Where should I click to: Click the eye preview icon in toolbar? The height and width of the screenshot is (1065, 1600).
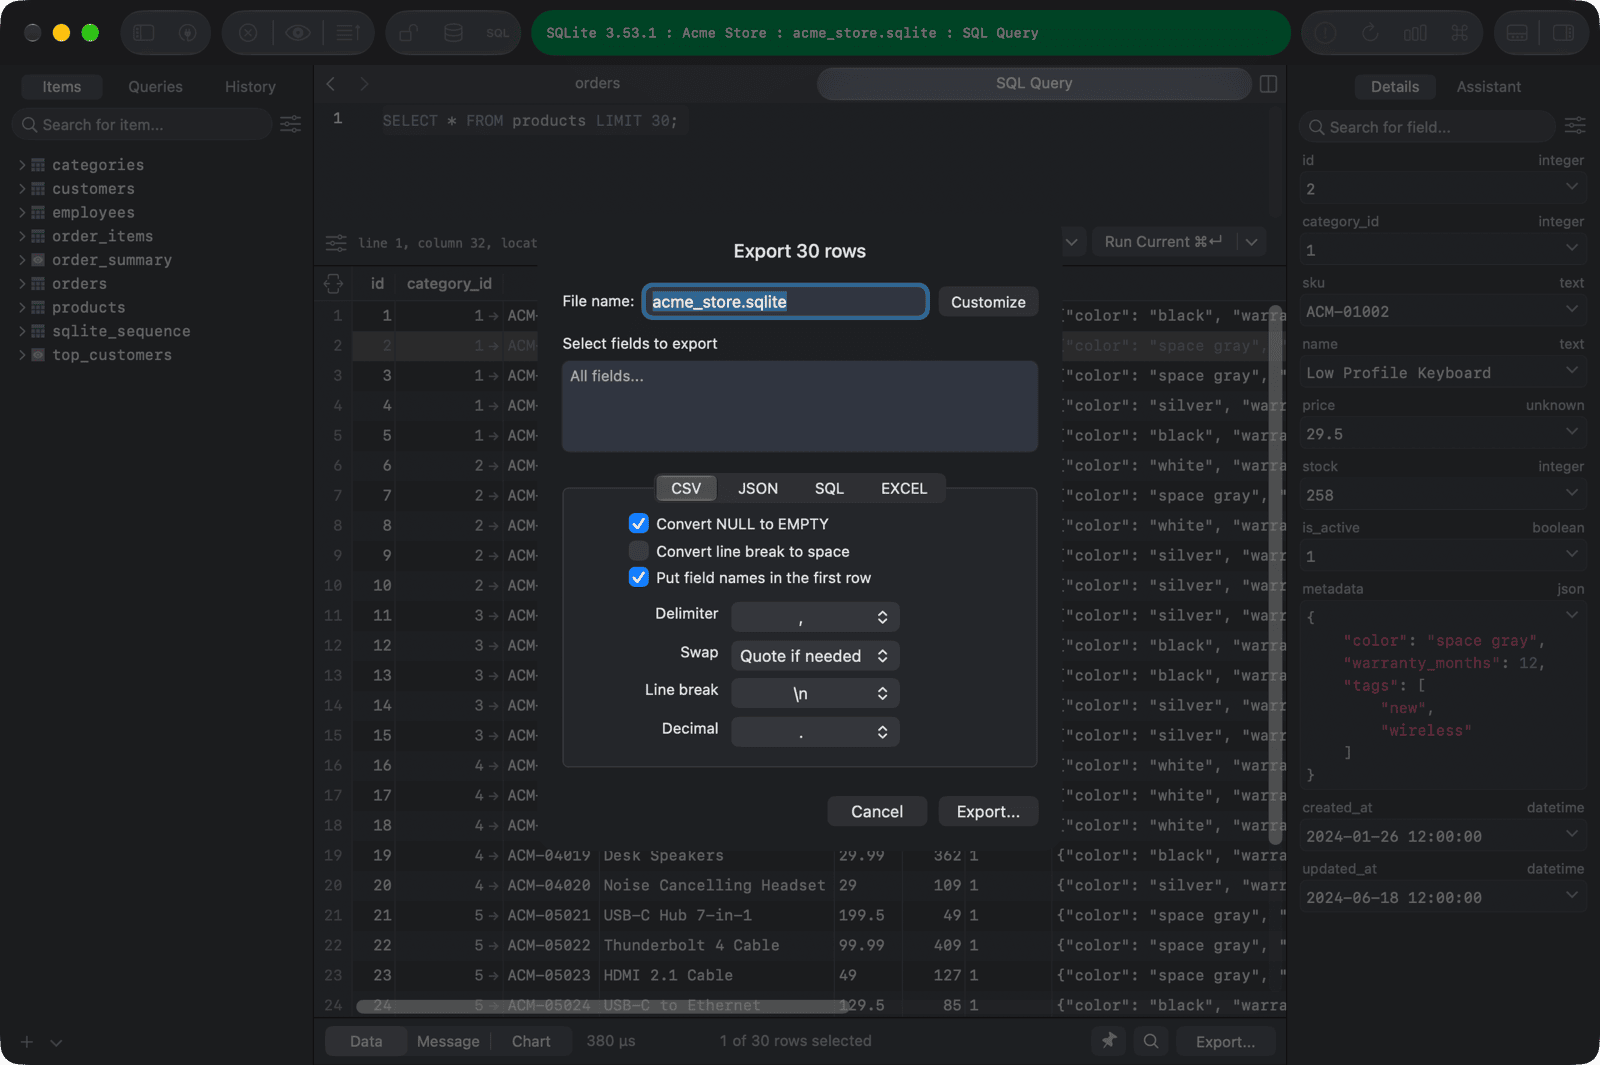[x=298, y=33]
